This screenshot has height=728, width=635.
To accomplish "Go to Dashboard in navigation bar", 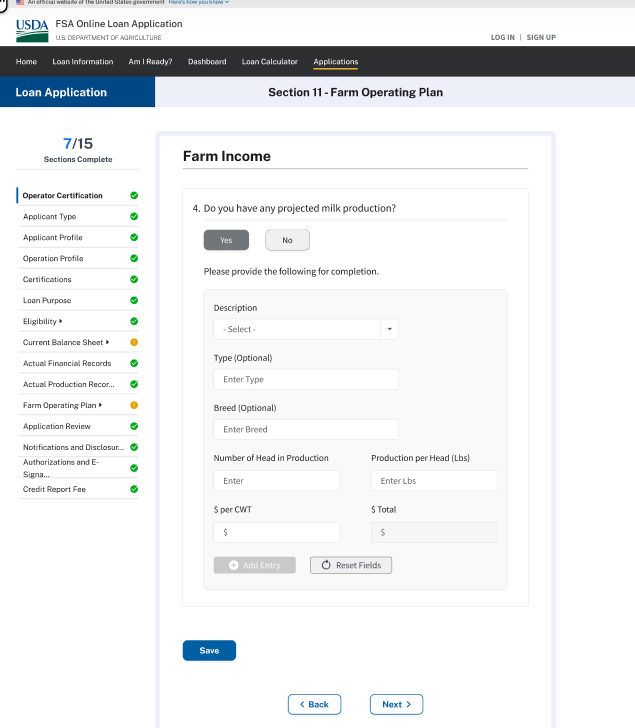I will pos(207,62).
